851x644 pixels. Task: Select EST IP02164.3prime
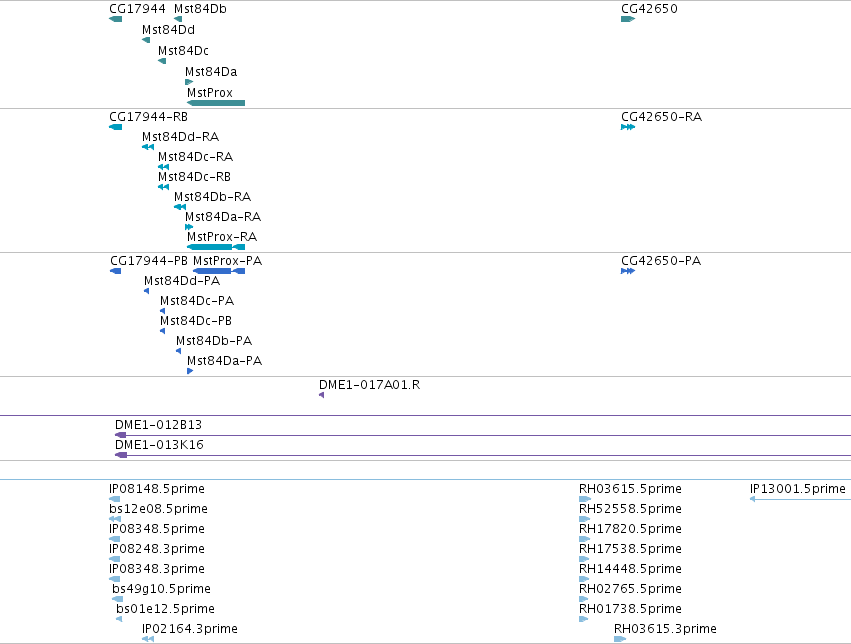(190, 629)
